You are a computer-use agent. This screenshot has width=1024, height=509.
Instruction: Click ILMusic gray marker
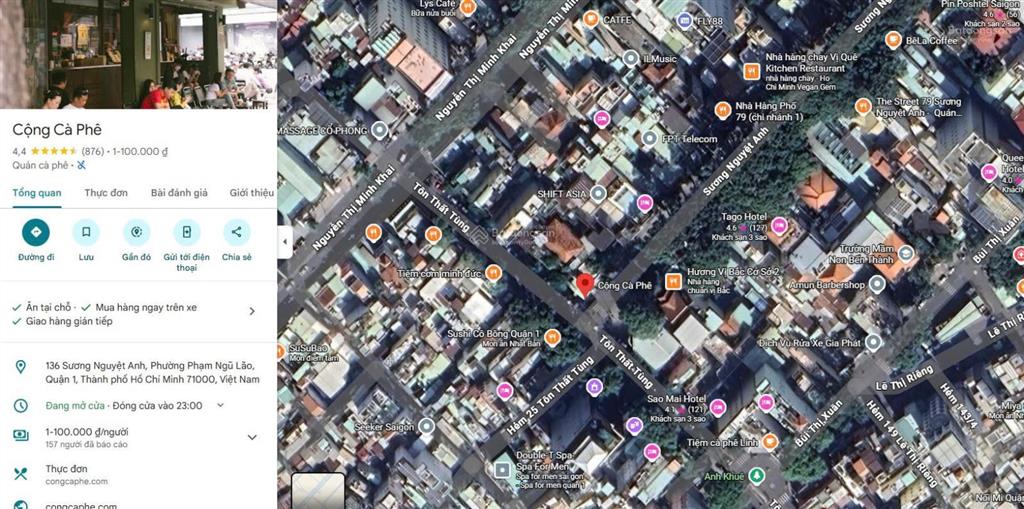[630, 59]
